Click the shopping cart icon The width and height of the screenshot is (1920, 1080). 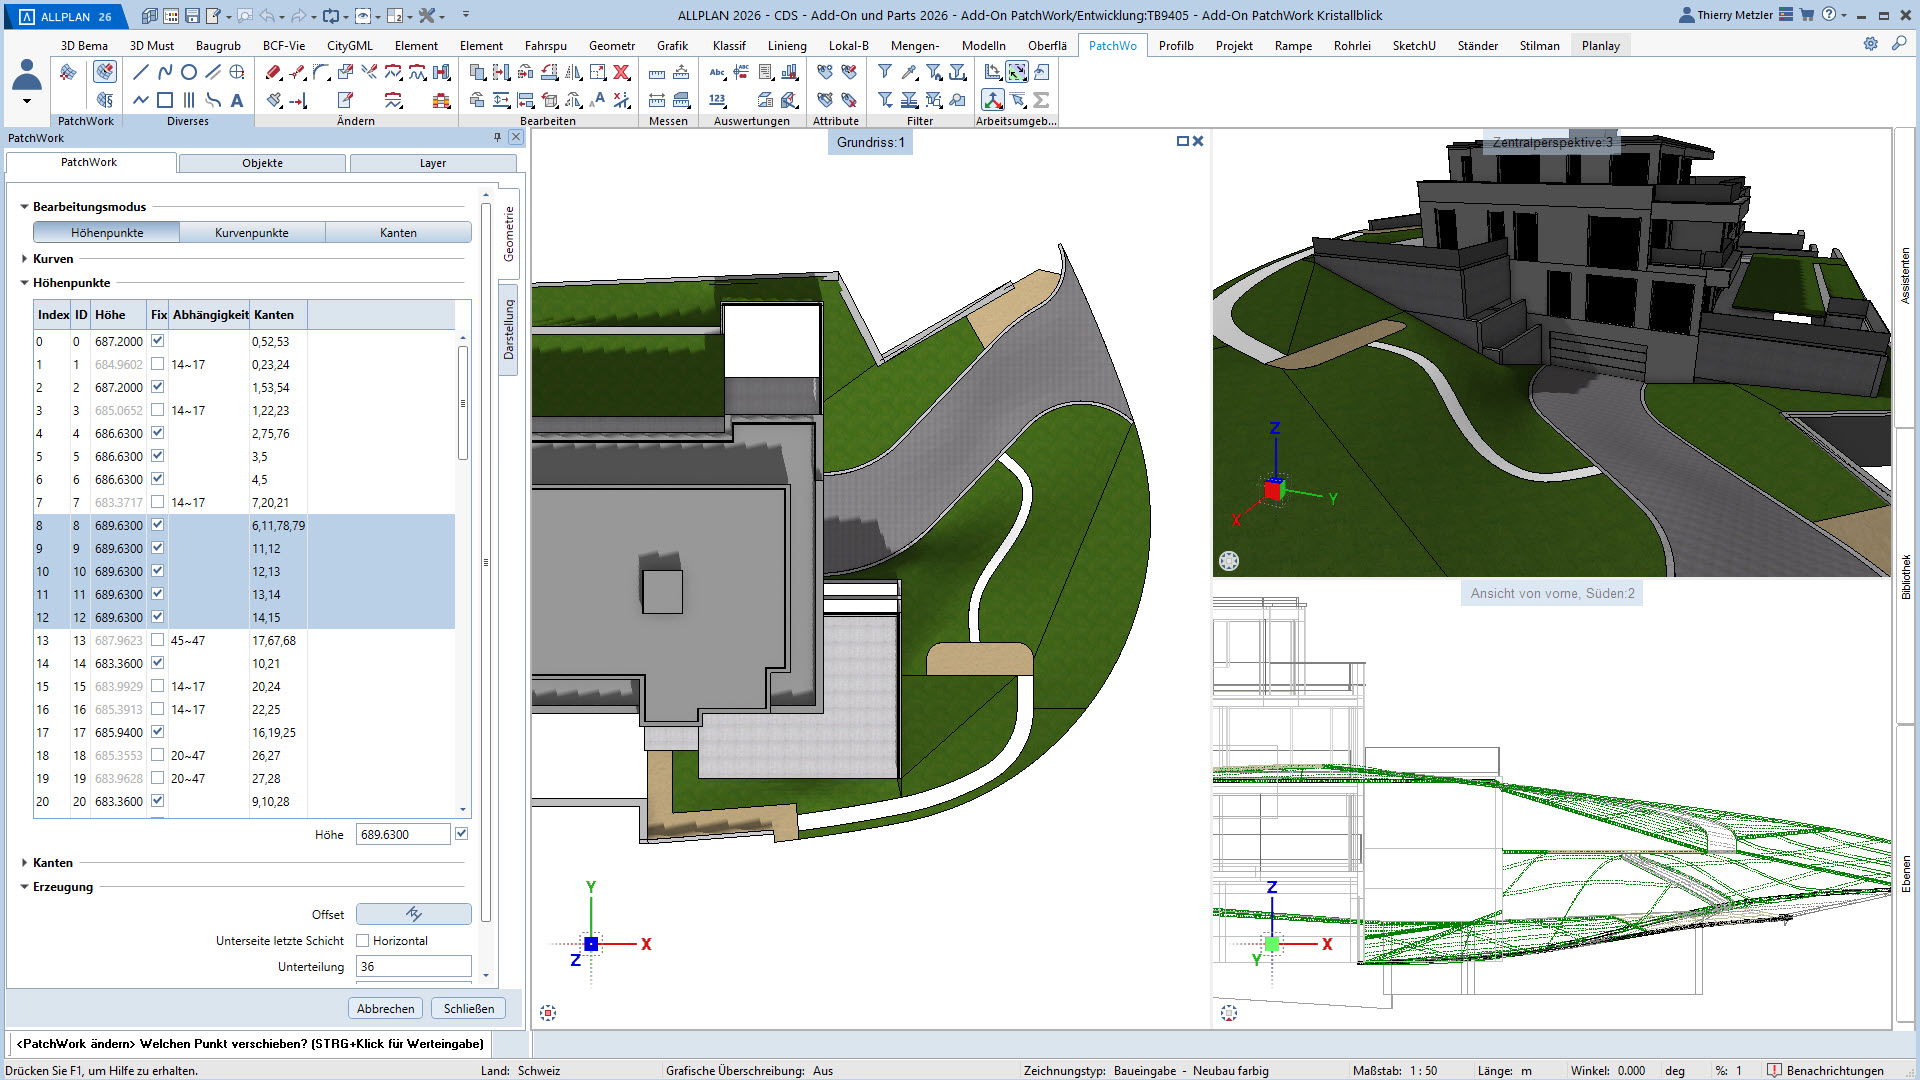pyautogui.click(x=1807, y=15)
